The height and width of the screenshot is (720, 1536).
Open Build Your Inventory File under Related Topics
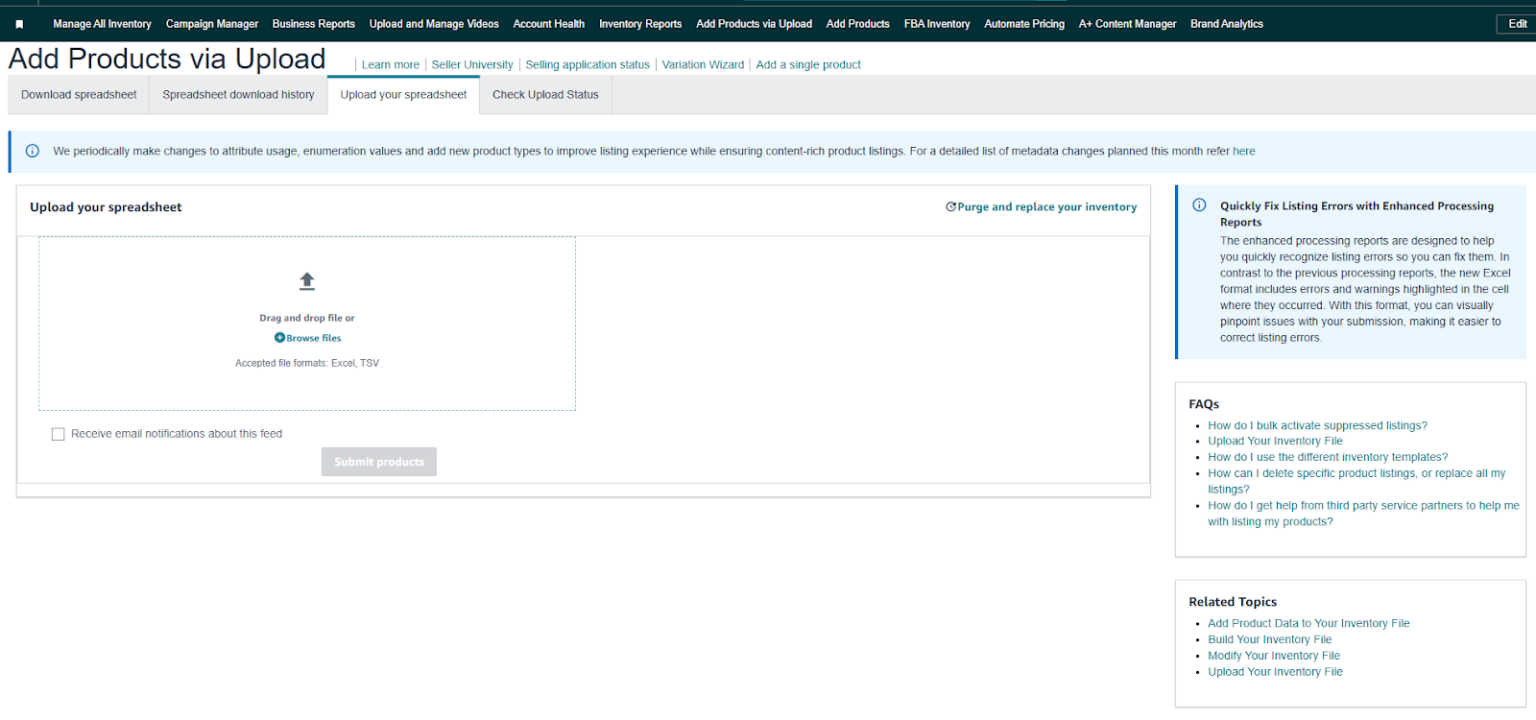(x=1270, y=639)
